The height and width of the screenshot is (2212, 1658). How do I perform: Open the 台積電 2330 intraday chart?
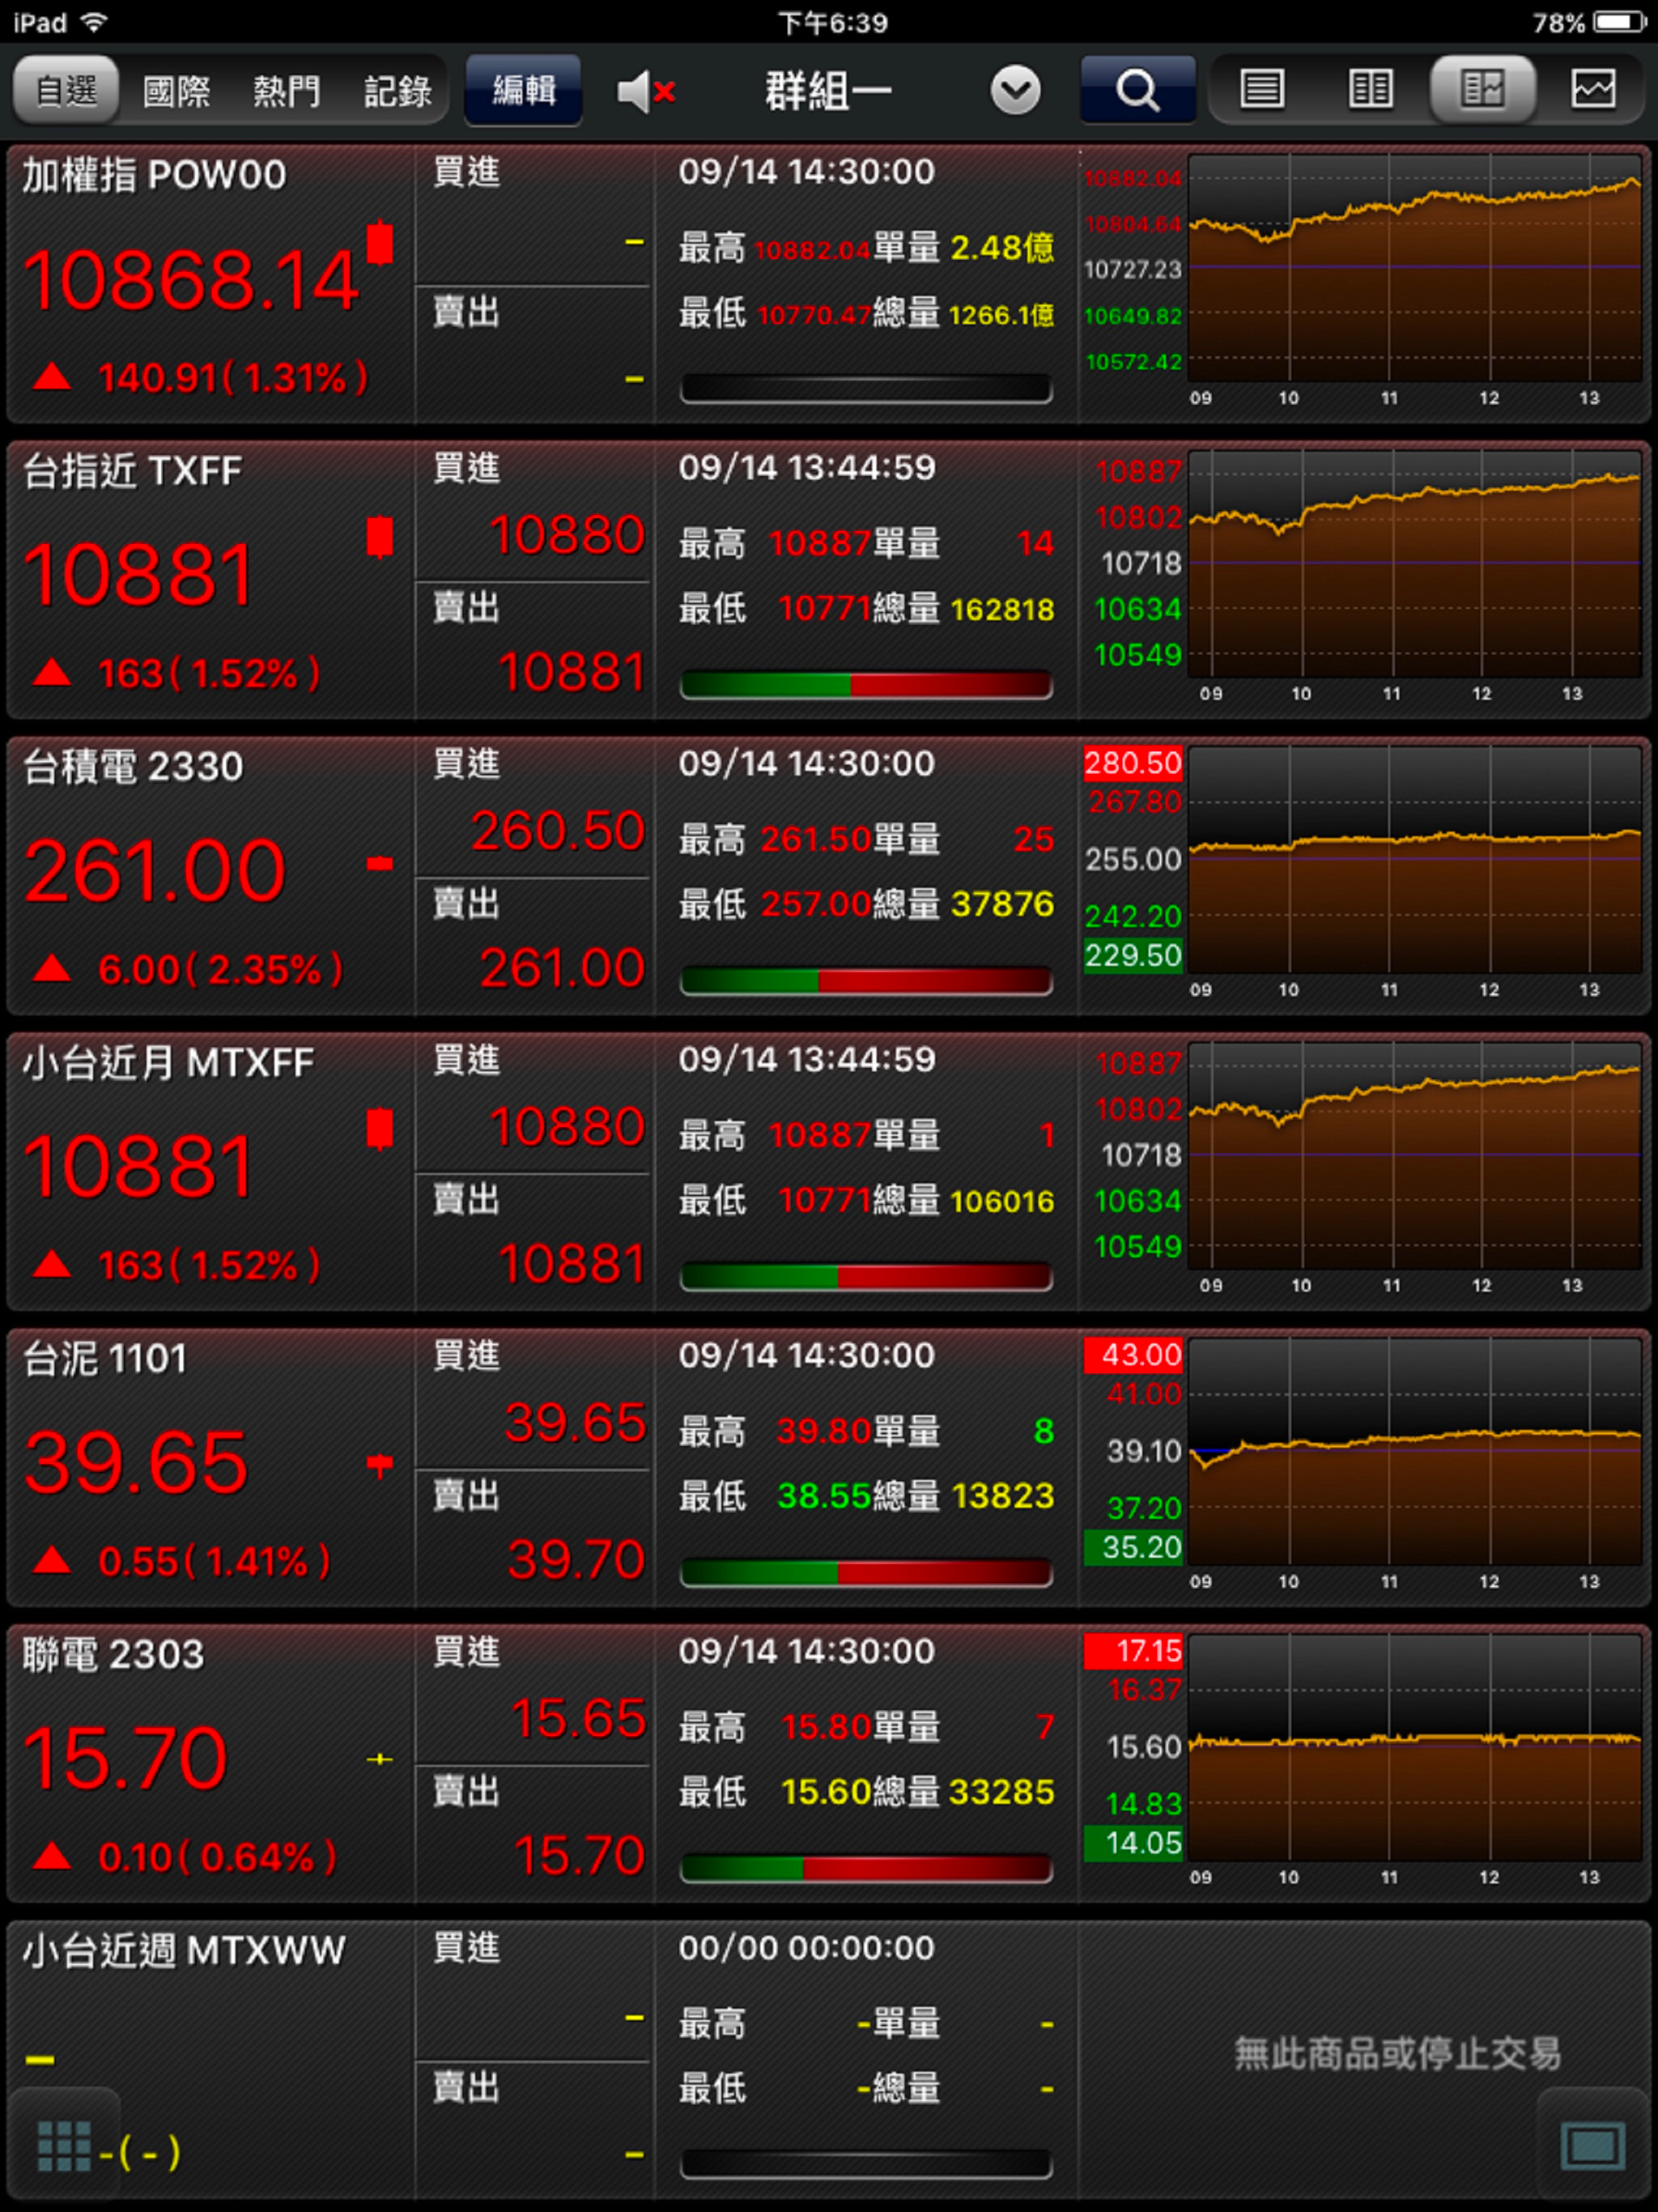1414,859
